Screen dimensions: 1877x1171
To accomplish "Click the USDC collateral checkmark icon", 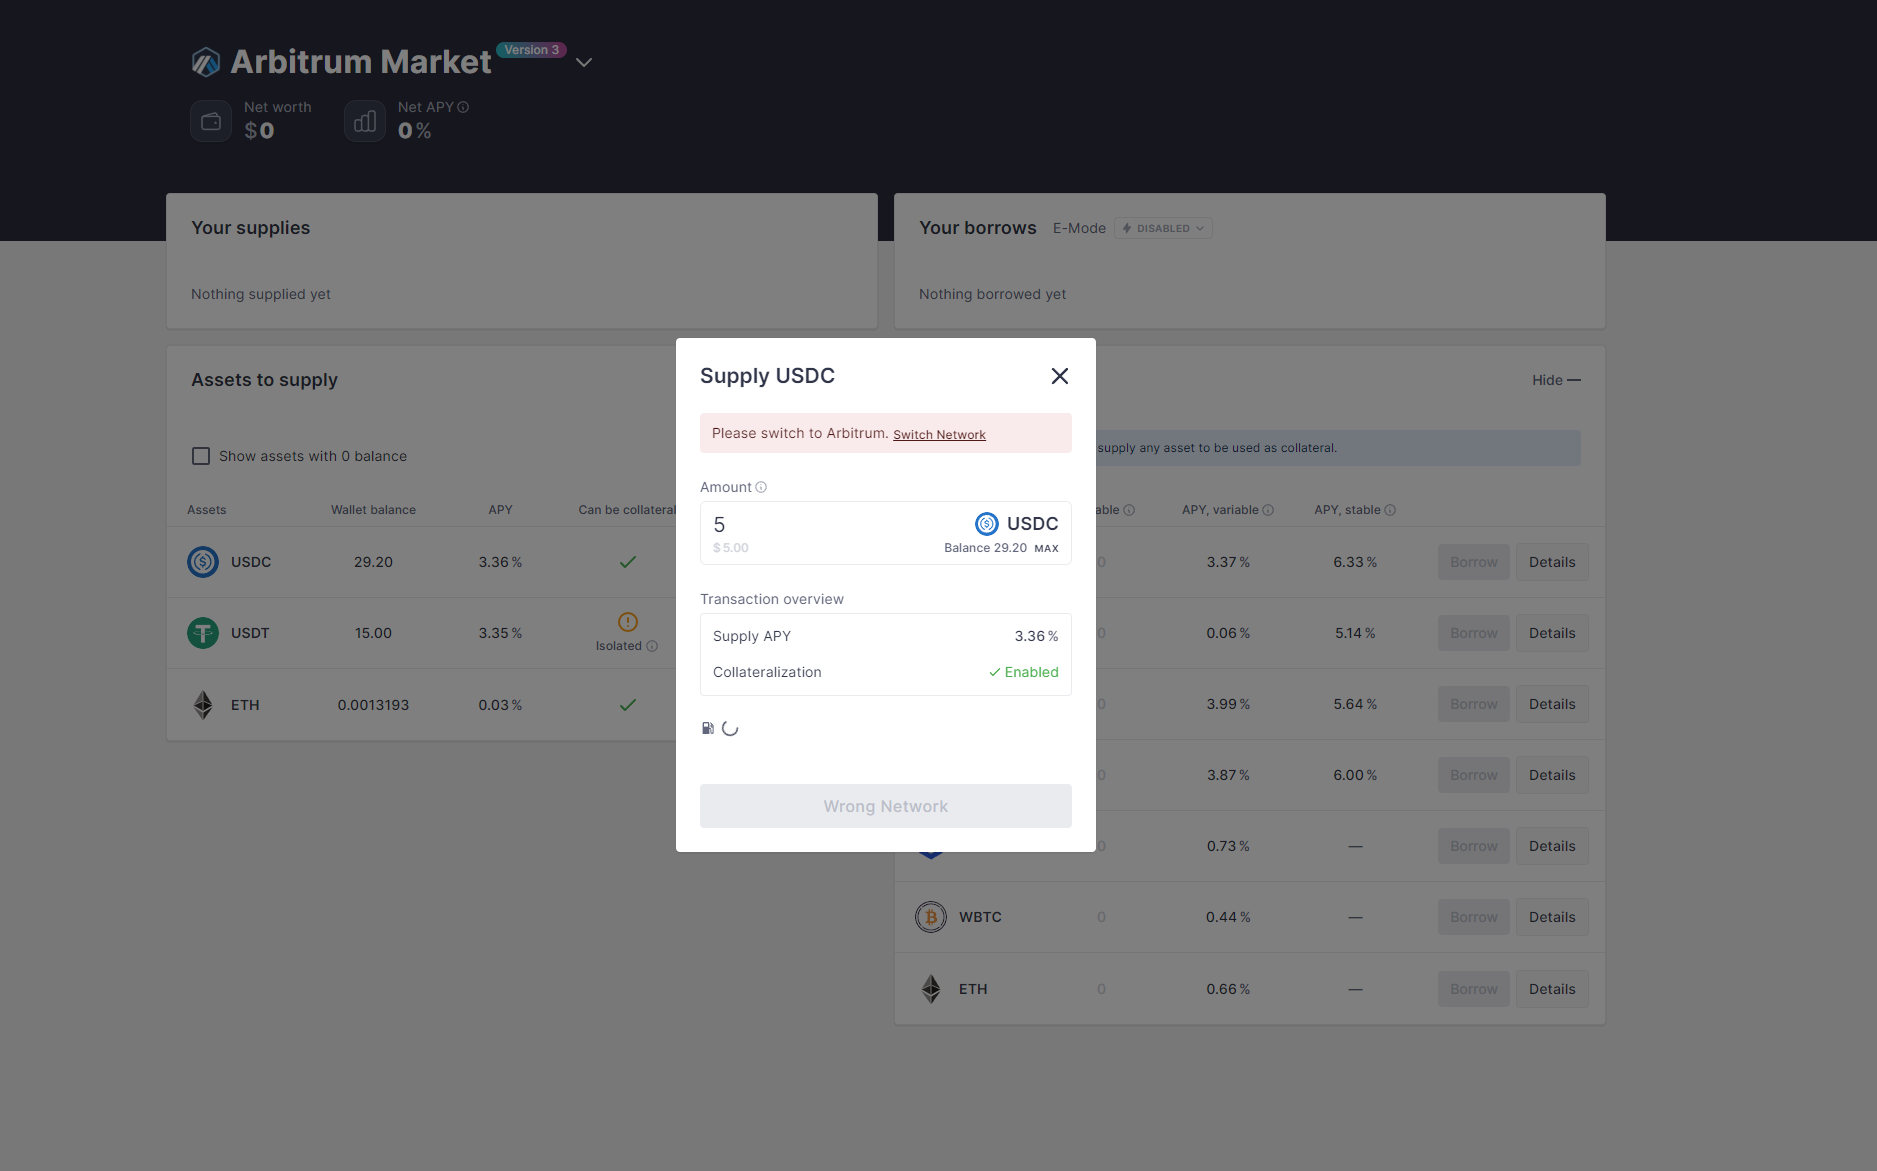I will (628, 562).
